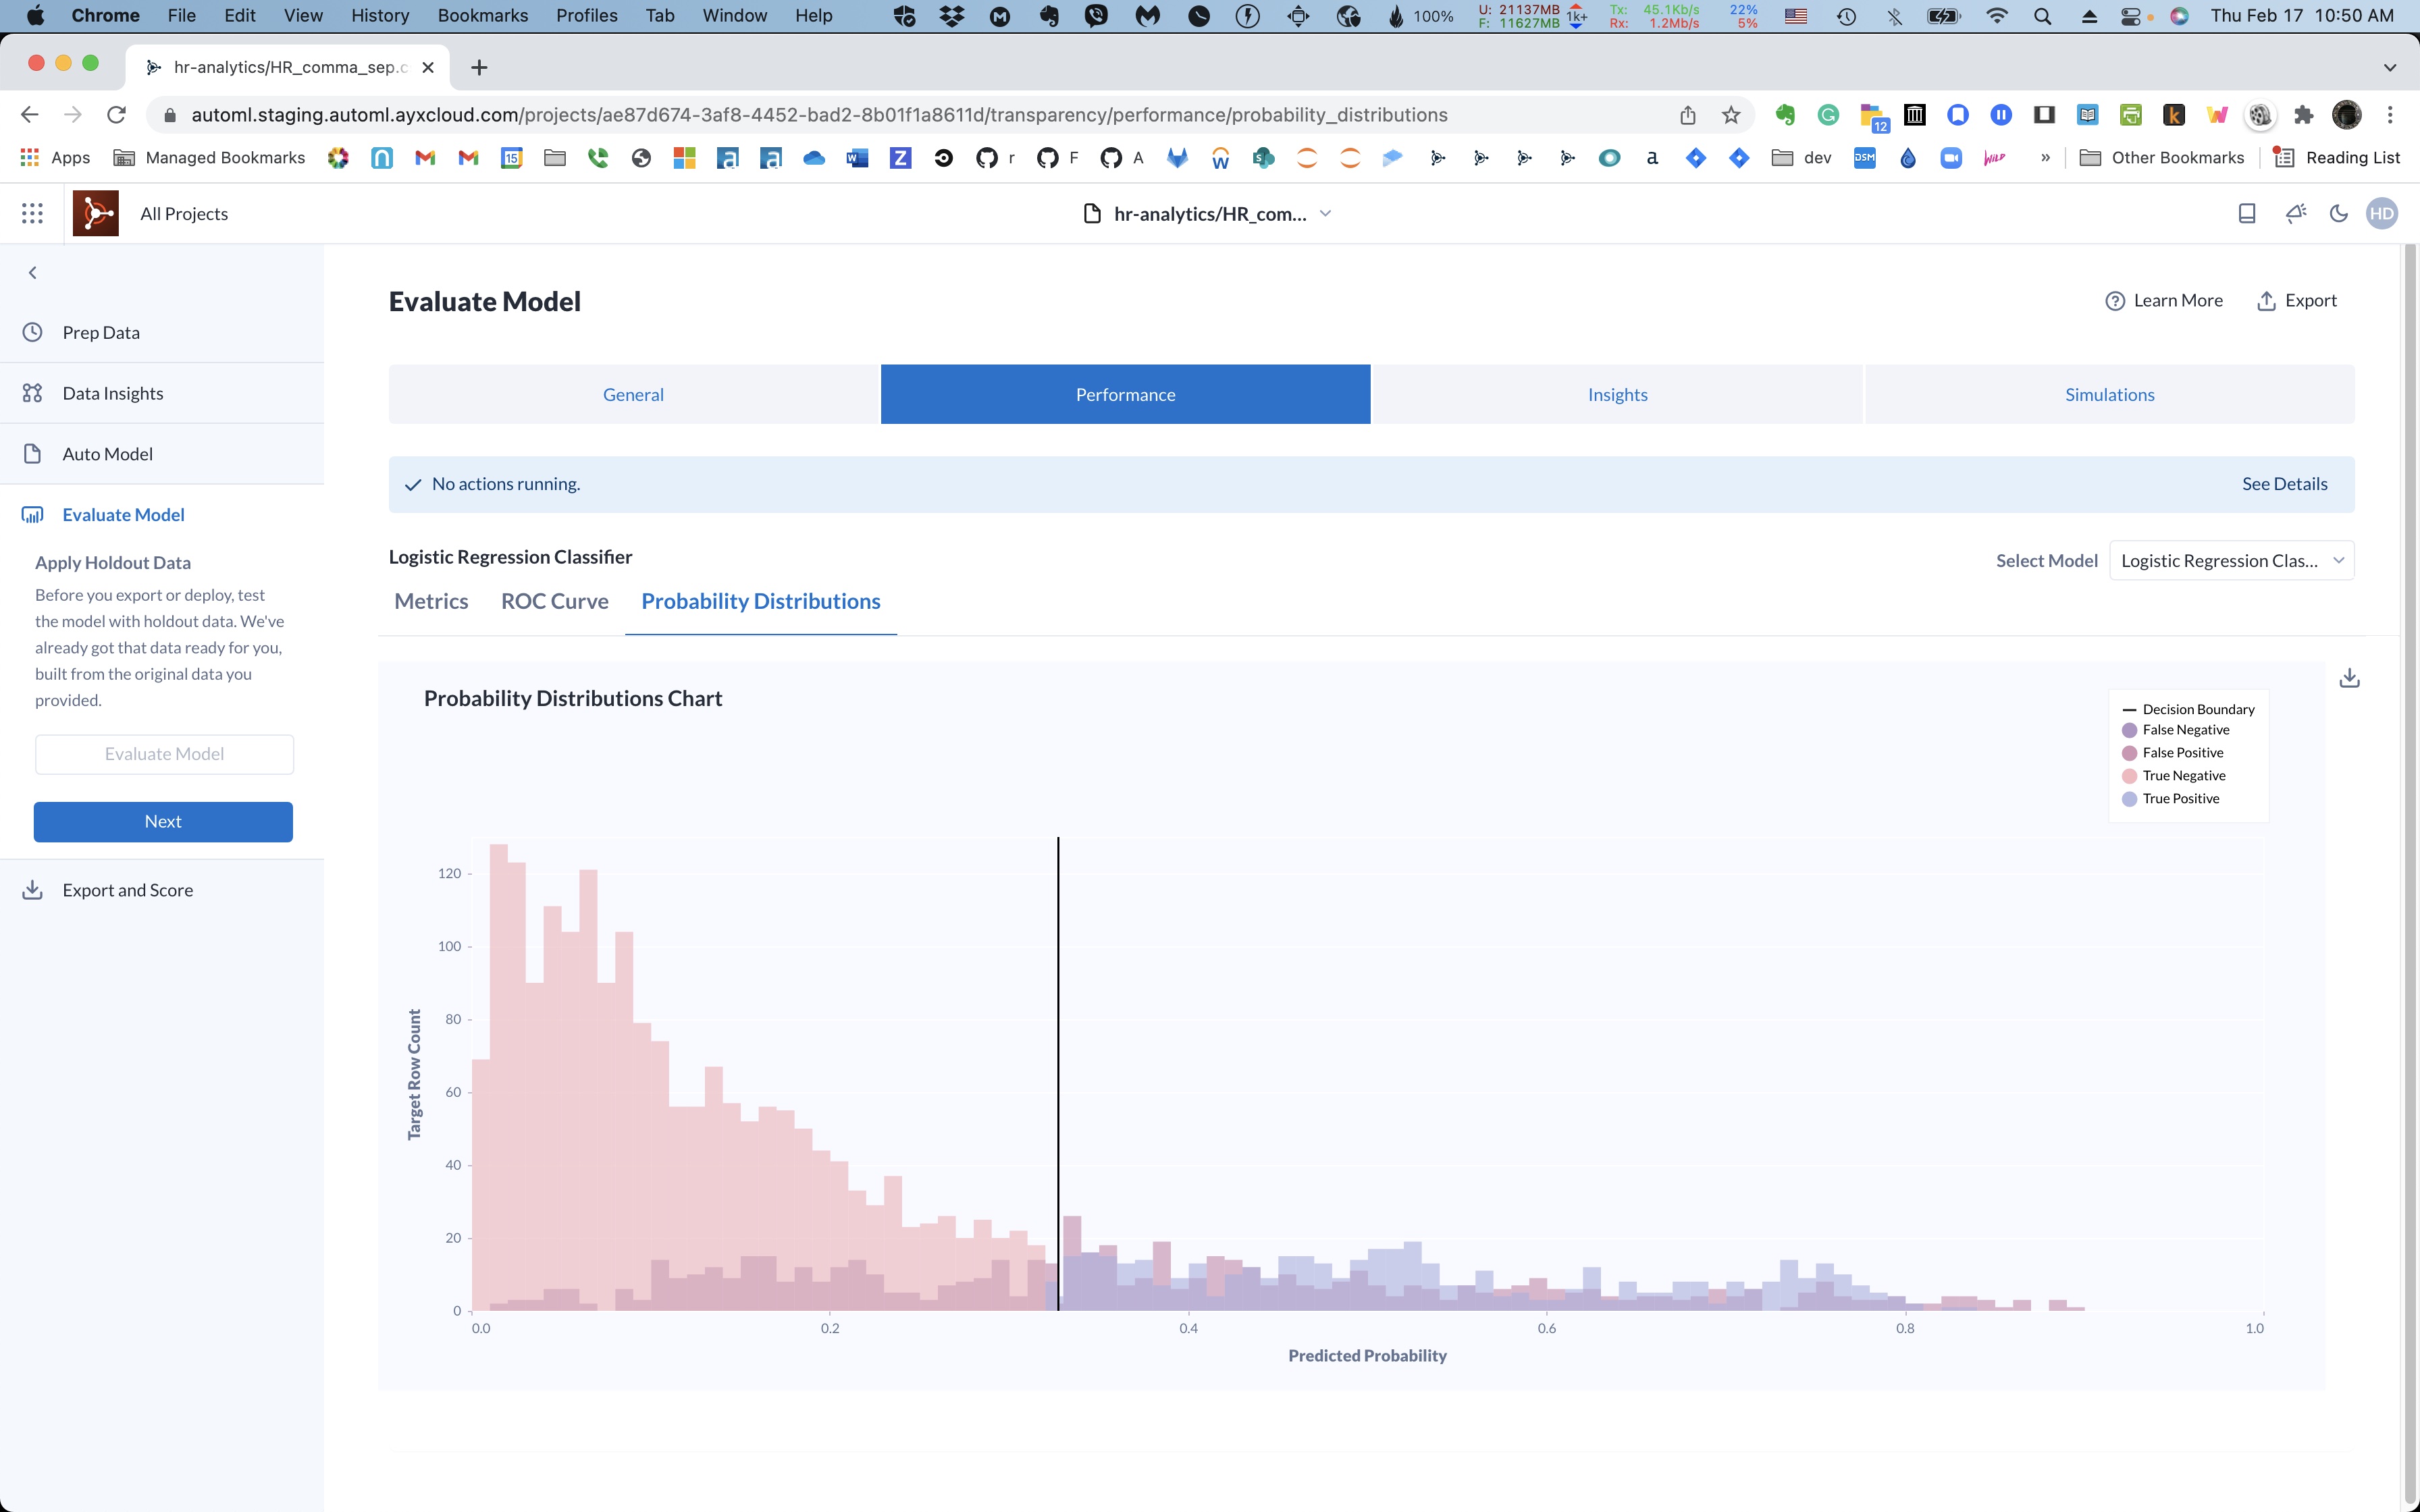Viewport: 2420px width, 1512px height.
Task: Open the Prep Data section
Action: 100,332
